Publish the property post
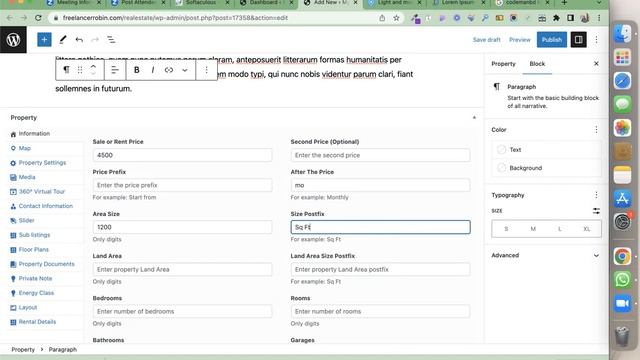The height and width of the screenshot is (360, 640). [551, 40]
